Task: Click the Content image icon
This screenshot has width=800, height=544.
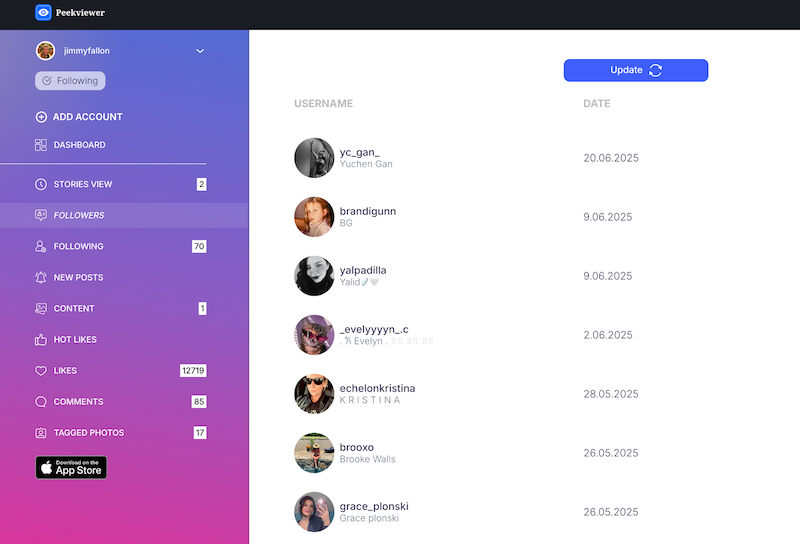Action: point(41,309)
